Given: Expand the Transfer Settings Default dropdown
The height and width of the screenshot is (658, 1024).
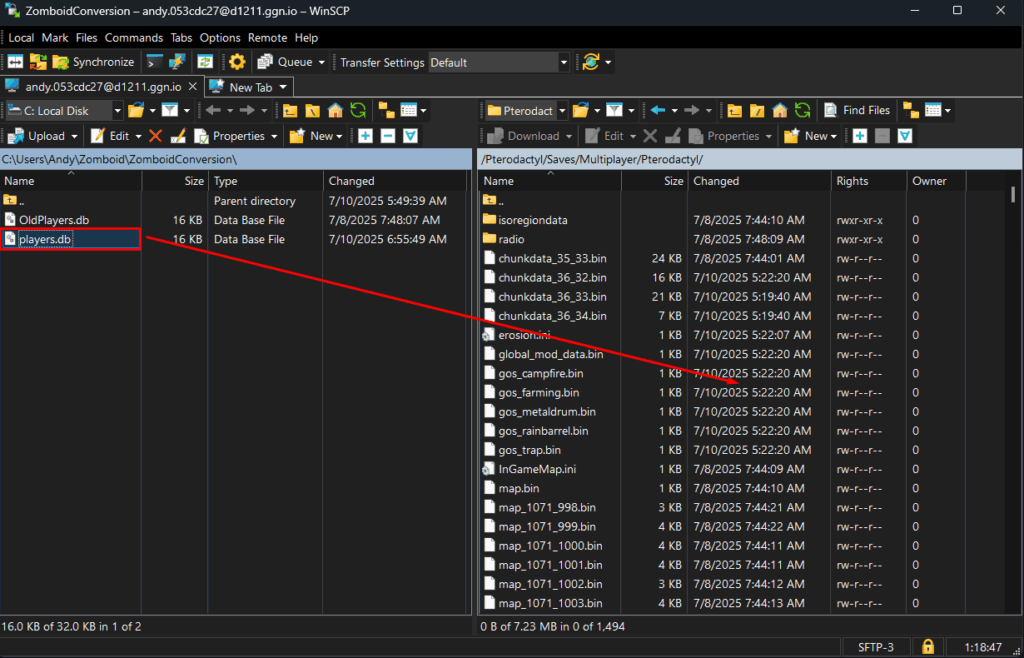Looking at the screenshot, I should 564,62.
